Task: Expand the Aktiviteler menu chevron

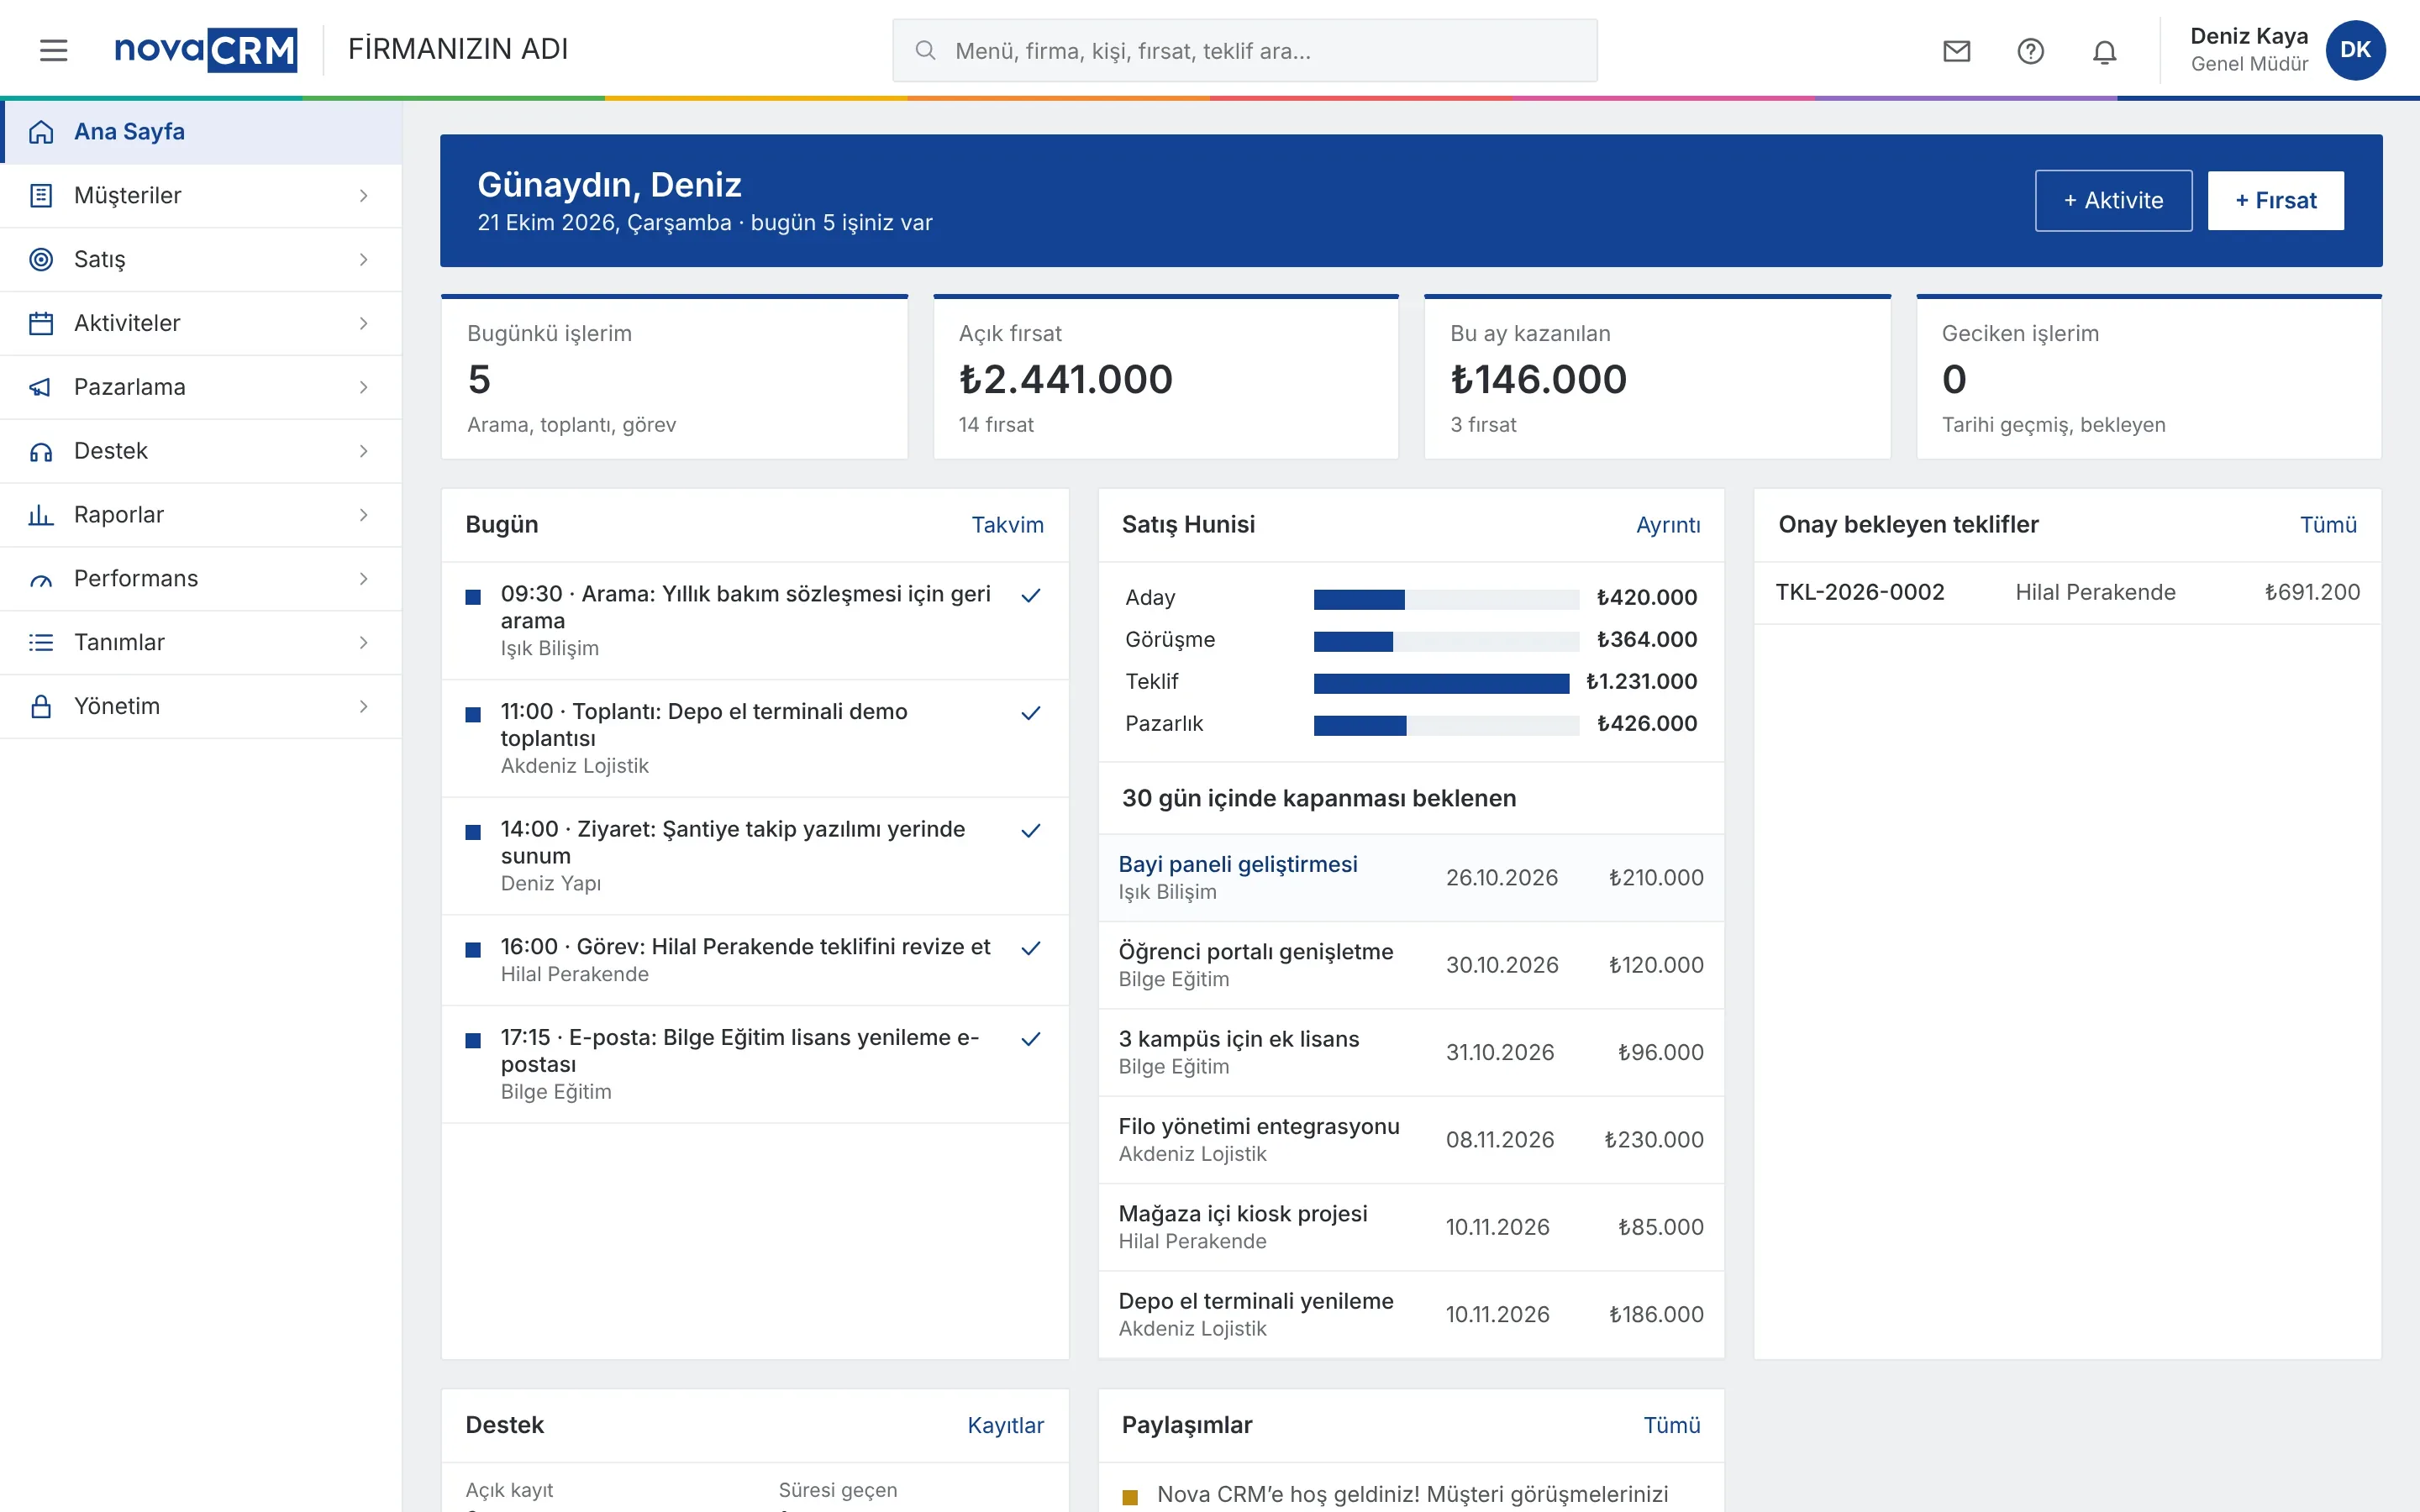Action: click(x=364, y=323)
